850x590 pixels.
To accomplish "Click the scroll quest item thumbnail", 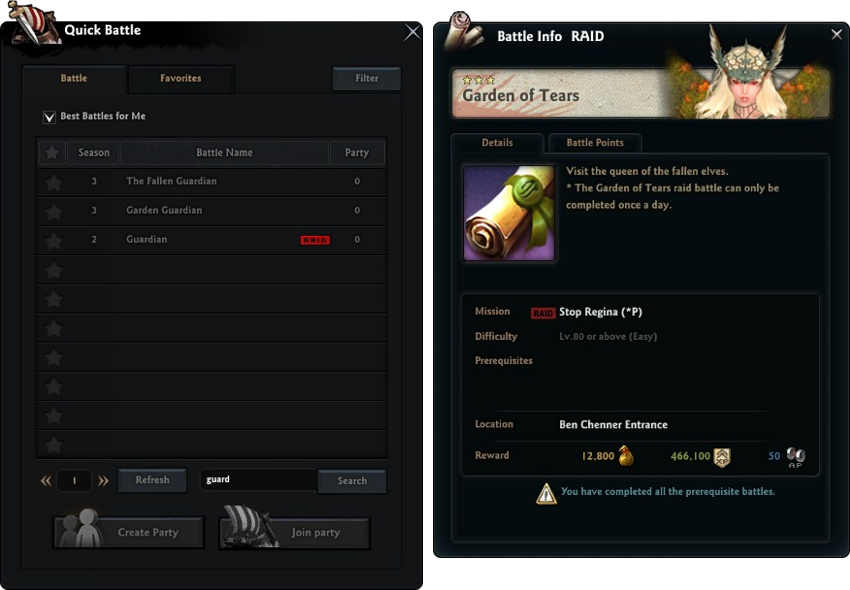I will [x=509, y=213].
